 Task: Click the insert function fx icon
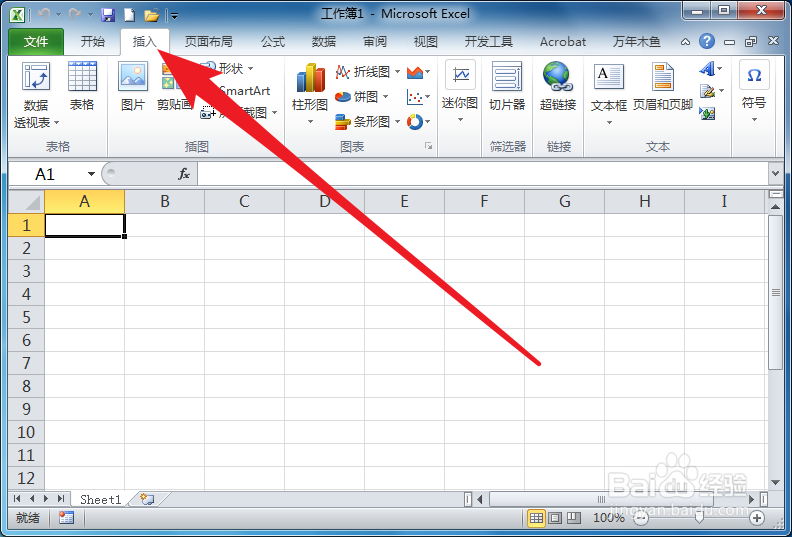[184, 174]
